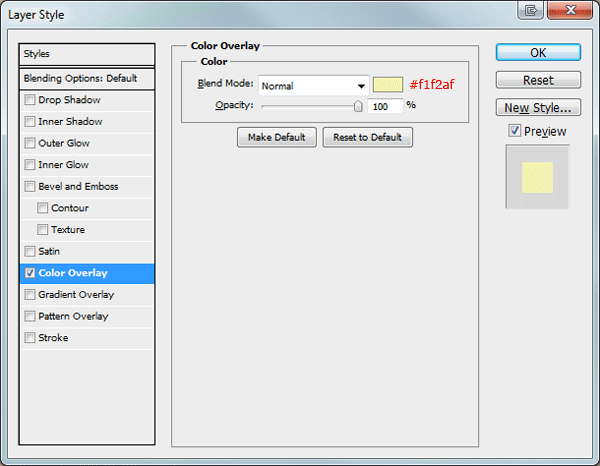
Task: Select the Drop Shadow label
Action: pyautogui.click(x=69, y=100)
